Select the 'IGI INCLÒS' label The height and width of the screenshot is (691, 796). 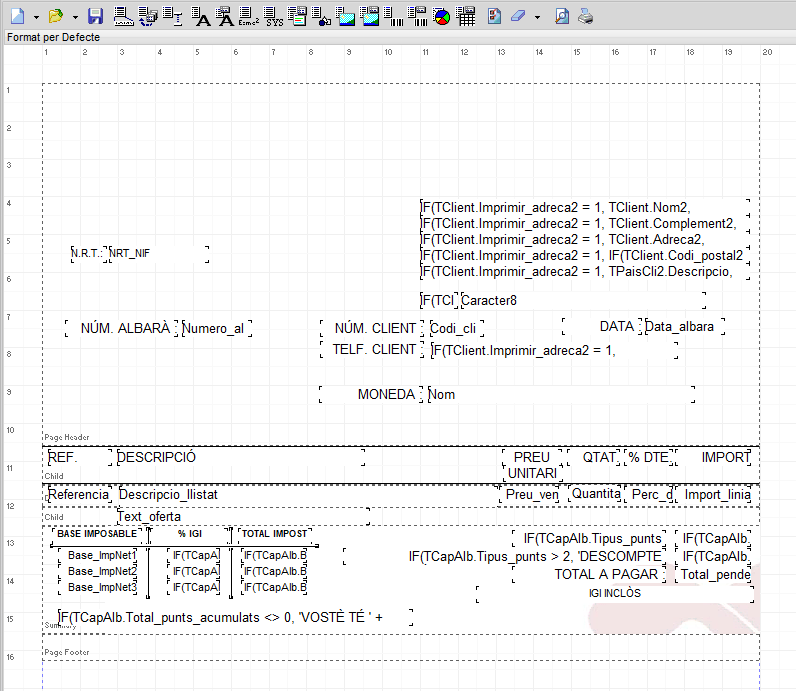615,594
